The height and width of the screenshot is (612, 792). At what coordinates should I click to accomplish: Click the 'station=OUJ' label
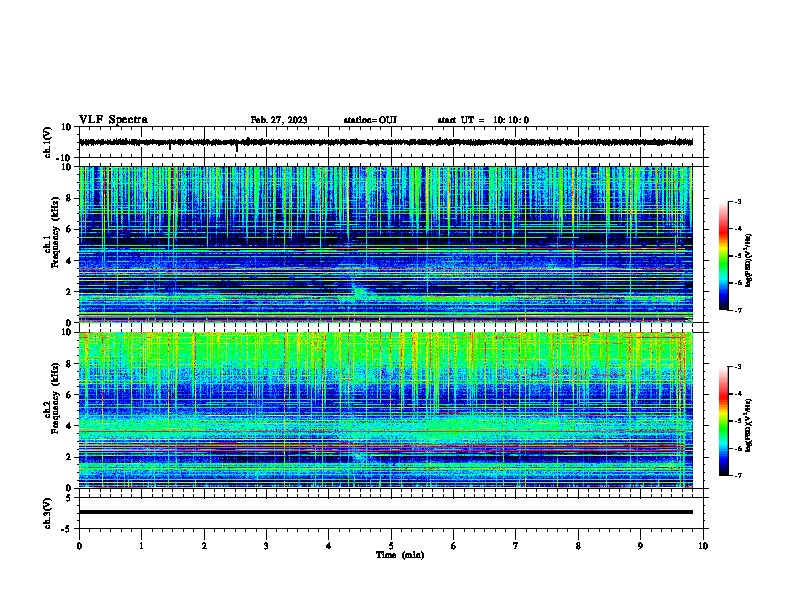pyautogui.click(x=370, y=120)
